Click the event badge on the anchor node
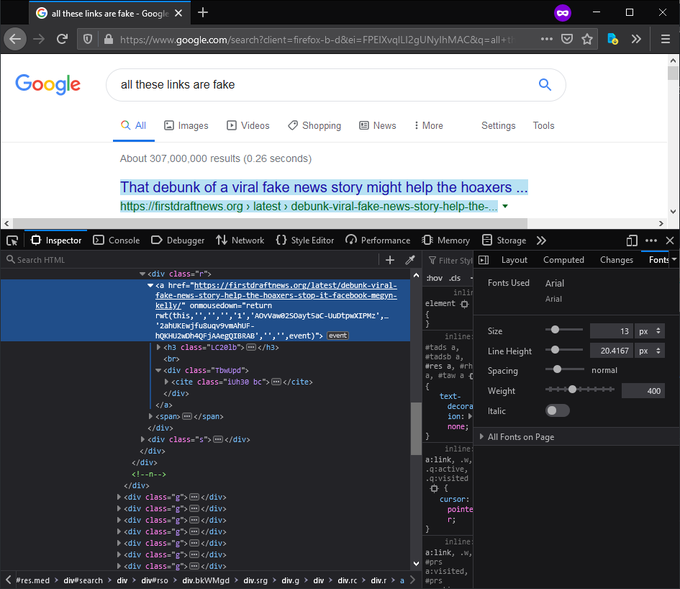680x589 pixels. [x=337, y=336]
